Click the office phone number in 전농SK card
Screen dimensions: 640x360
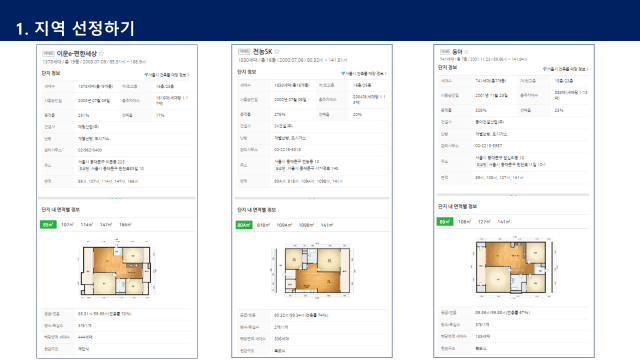287,150
